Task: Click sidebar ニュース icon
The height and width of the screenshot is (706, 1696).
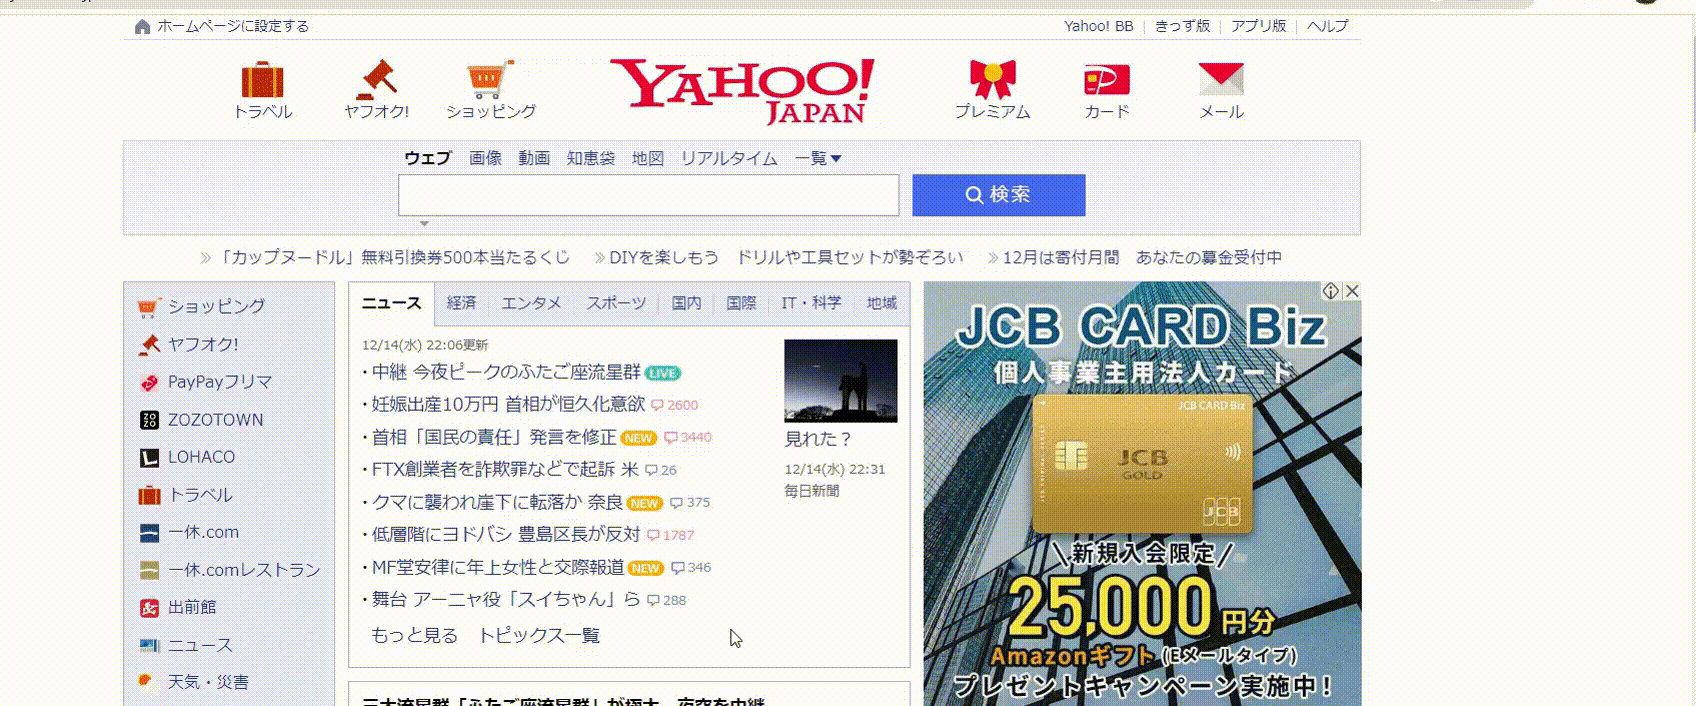Action: click(x=149, y=645)
